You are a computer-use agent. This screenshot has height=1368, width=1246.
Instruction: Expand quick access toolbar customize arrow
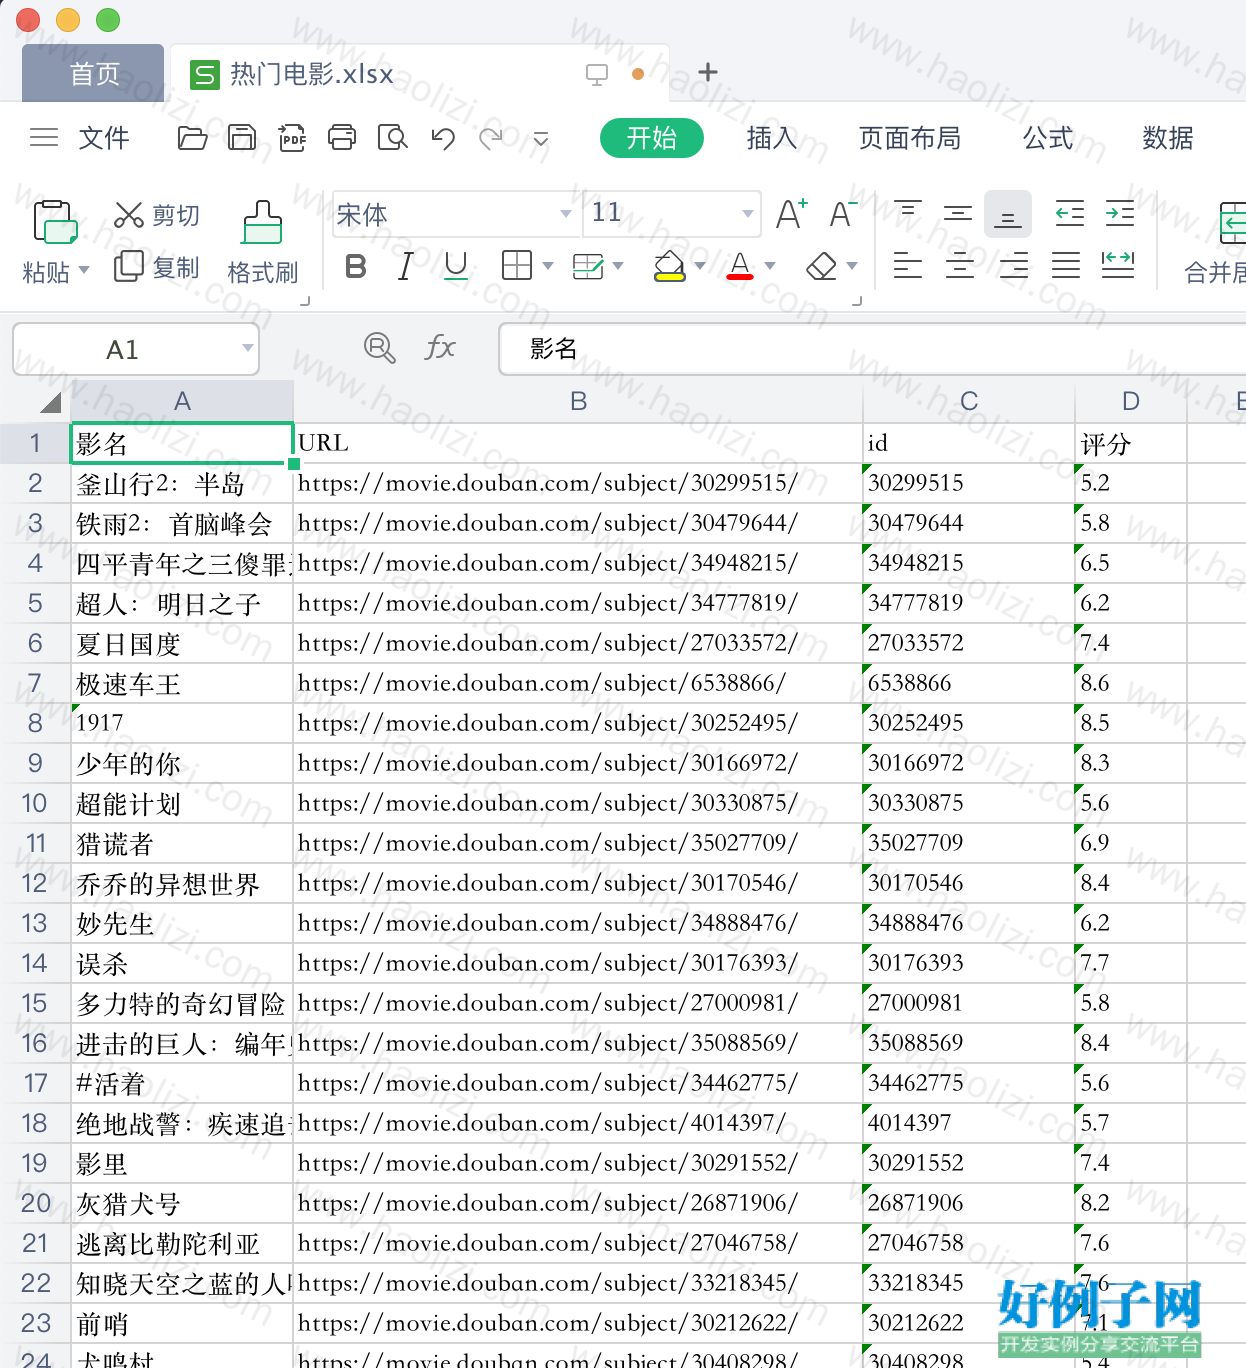[x=541, y=139]
